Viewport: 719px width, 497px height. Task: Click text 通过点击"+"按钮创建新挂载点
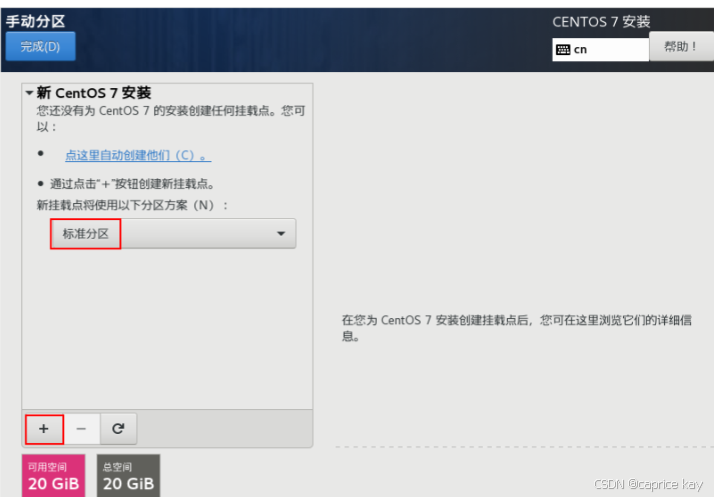(x=132, y=184)
